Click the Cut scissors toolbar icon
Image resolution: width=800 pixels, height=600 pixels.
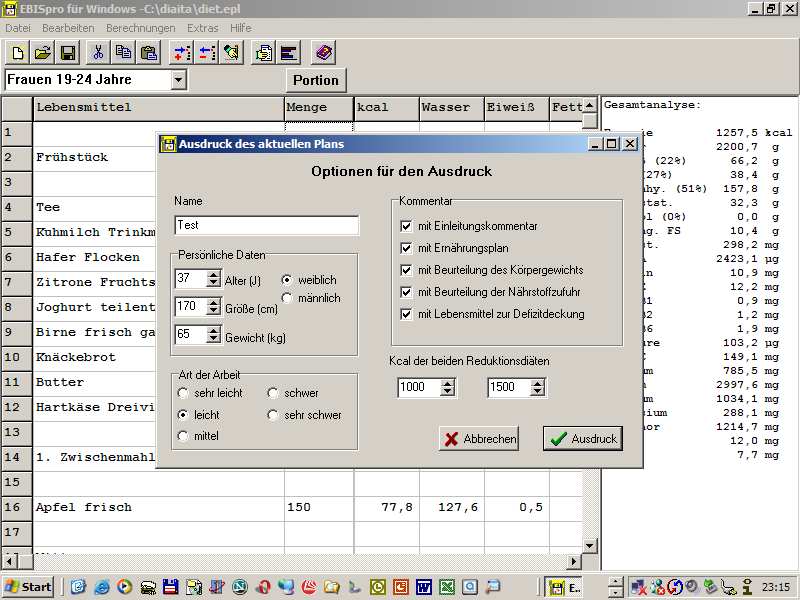(98, 53)
